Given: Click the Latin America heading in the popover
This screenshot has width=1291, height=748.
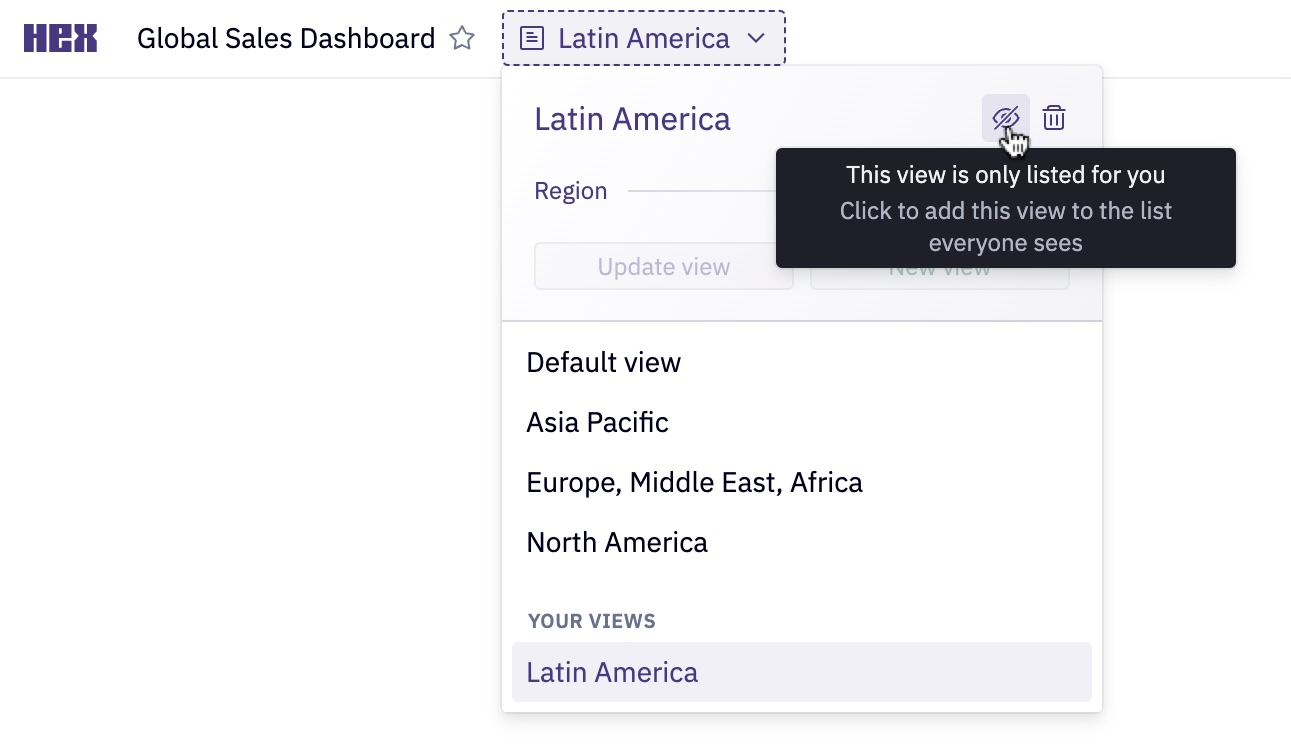Looking at the screenshot, I should click(632, 118).
